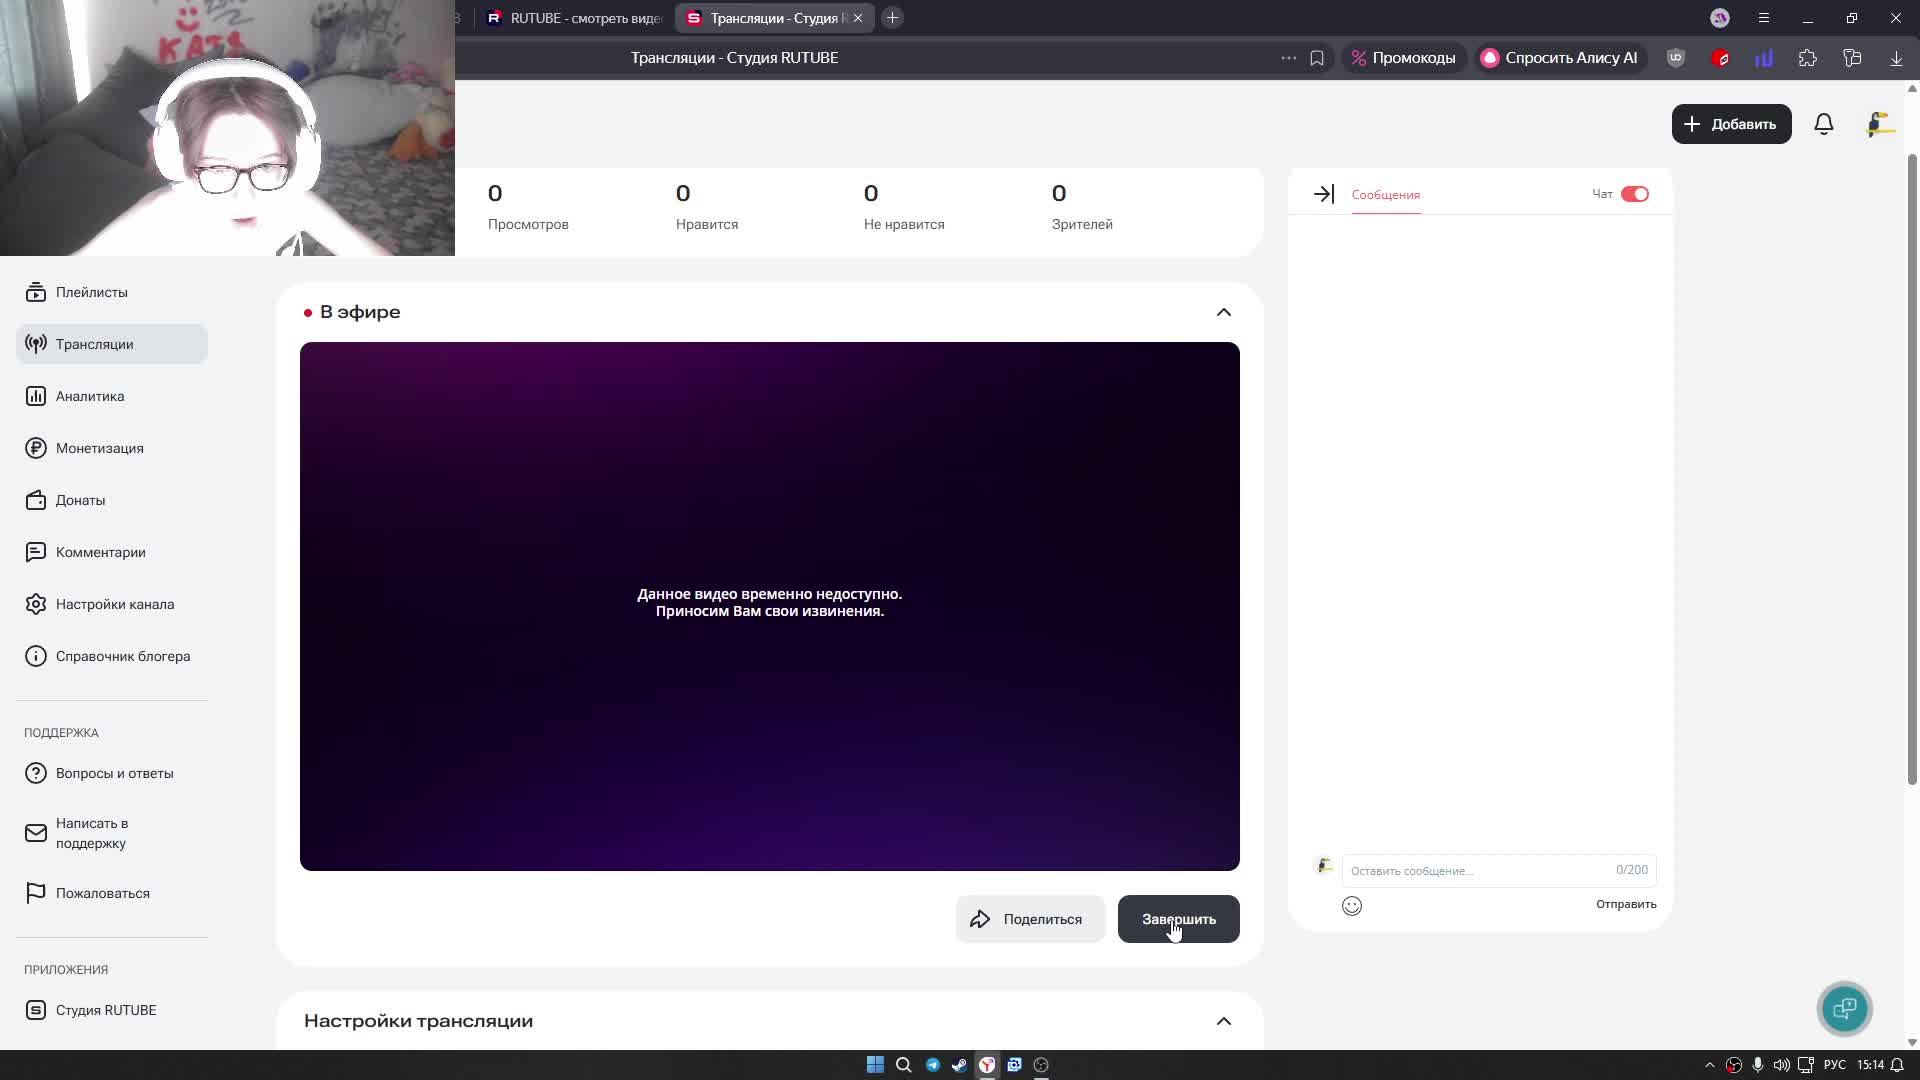The width and height of the screenshot is (1920, 1080).
Task: Collapse the В эфире section
Action: 1223,312
